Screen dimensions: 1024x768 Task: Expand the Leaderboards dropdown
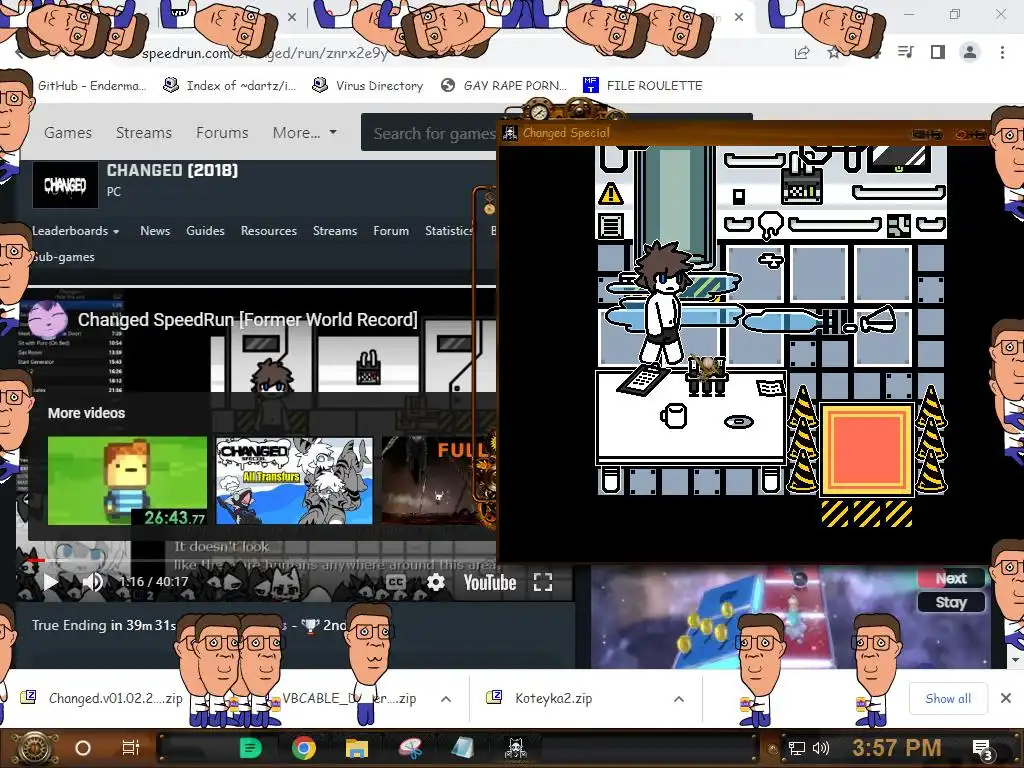click(x=76, y=231)
